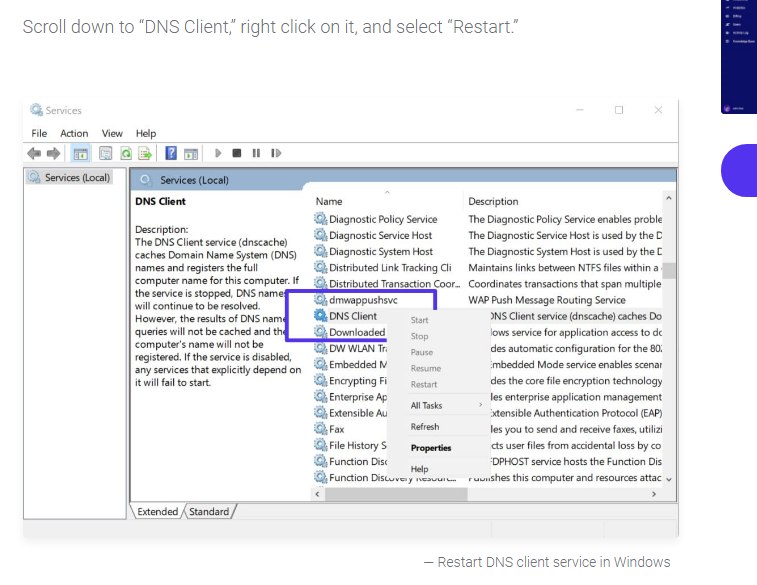Click the vertical scrollbar thumb
The image size is (757, 585).
[669, 270]
